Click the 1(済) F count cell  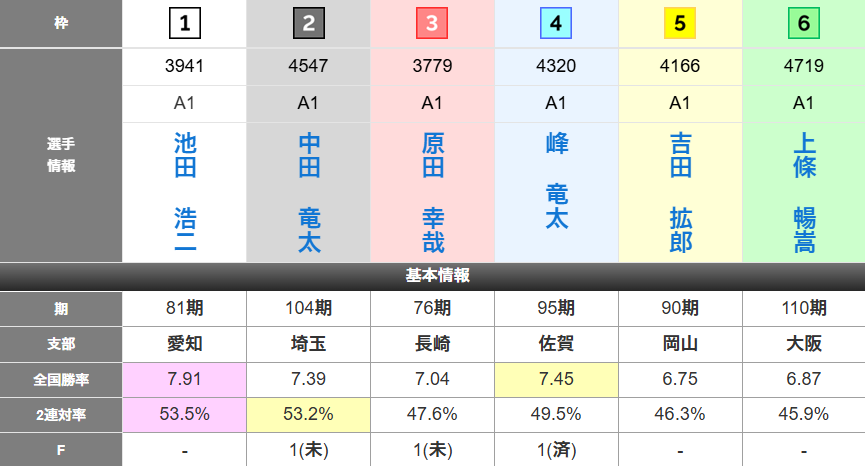point(556,450)
